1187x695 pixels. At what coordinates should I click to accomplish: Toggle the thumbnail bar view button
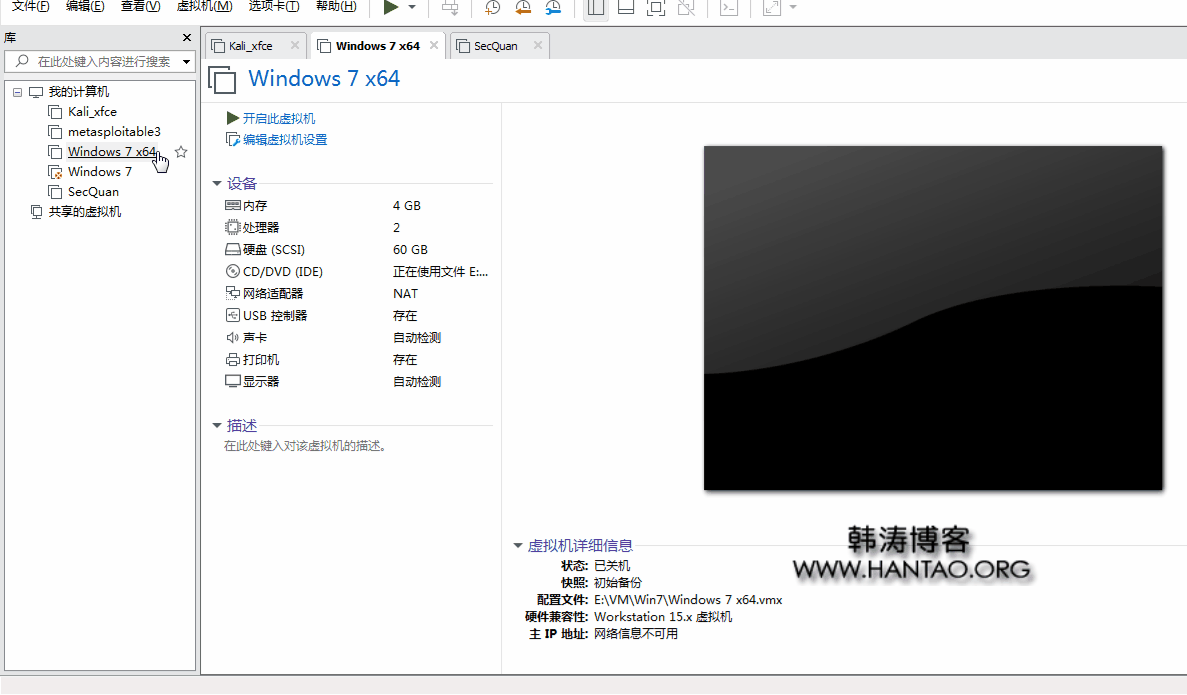[626, 8]
